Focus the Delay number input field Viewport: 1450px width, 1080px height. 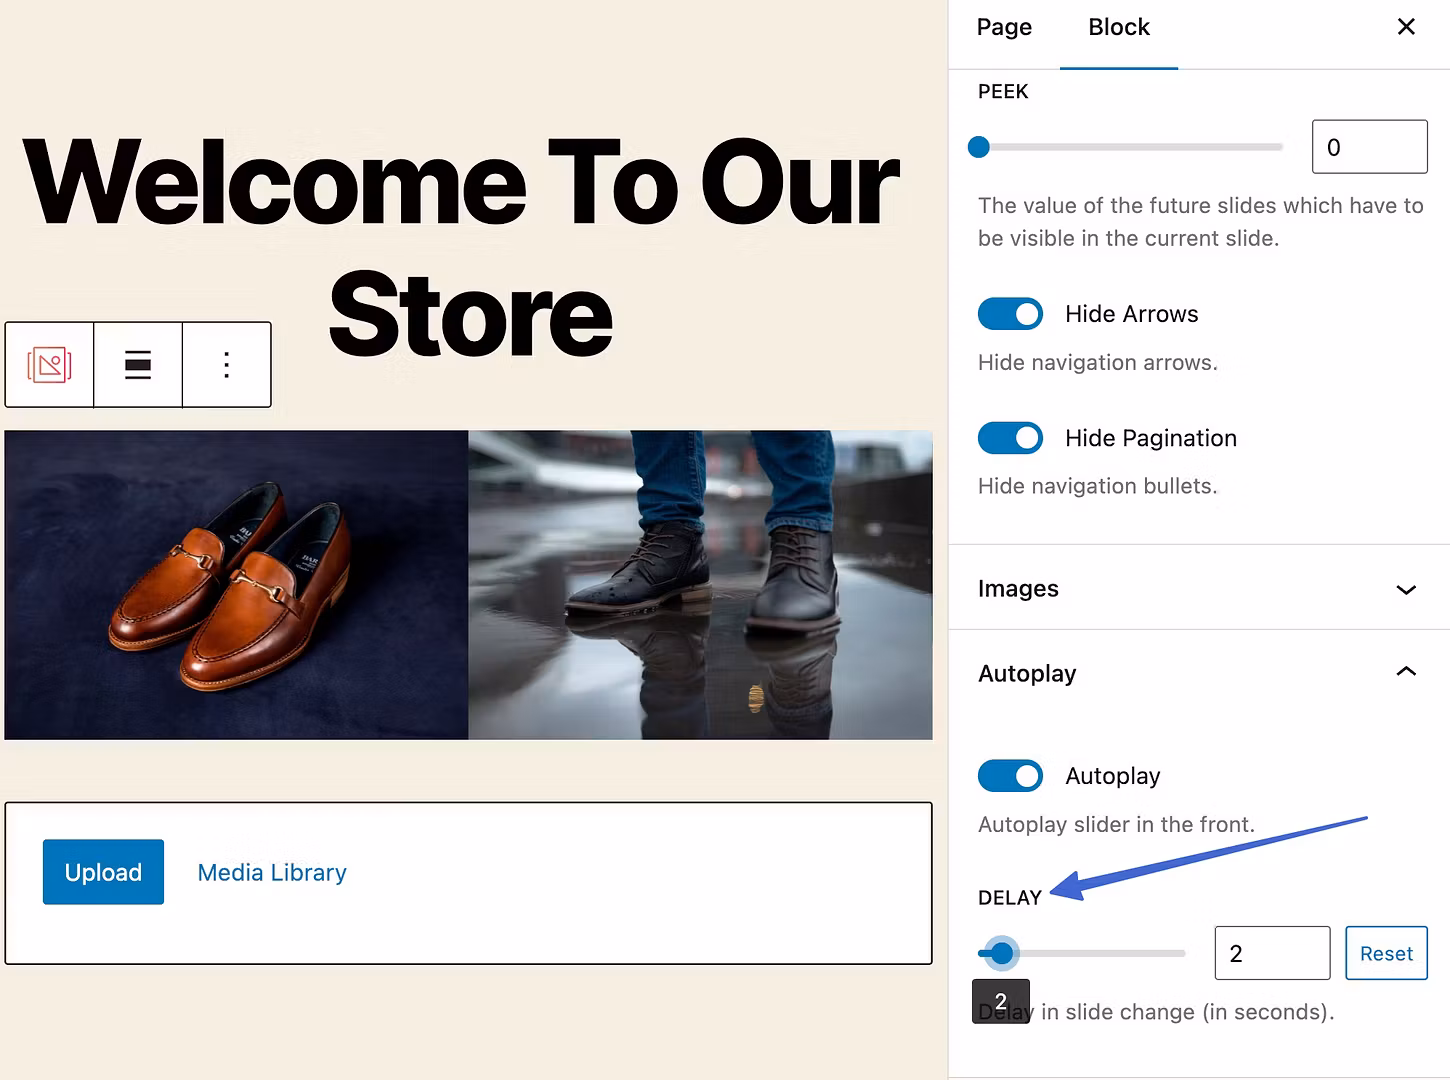point(1271,954)
